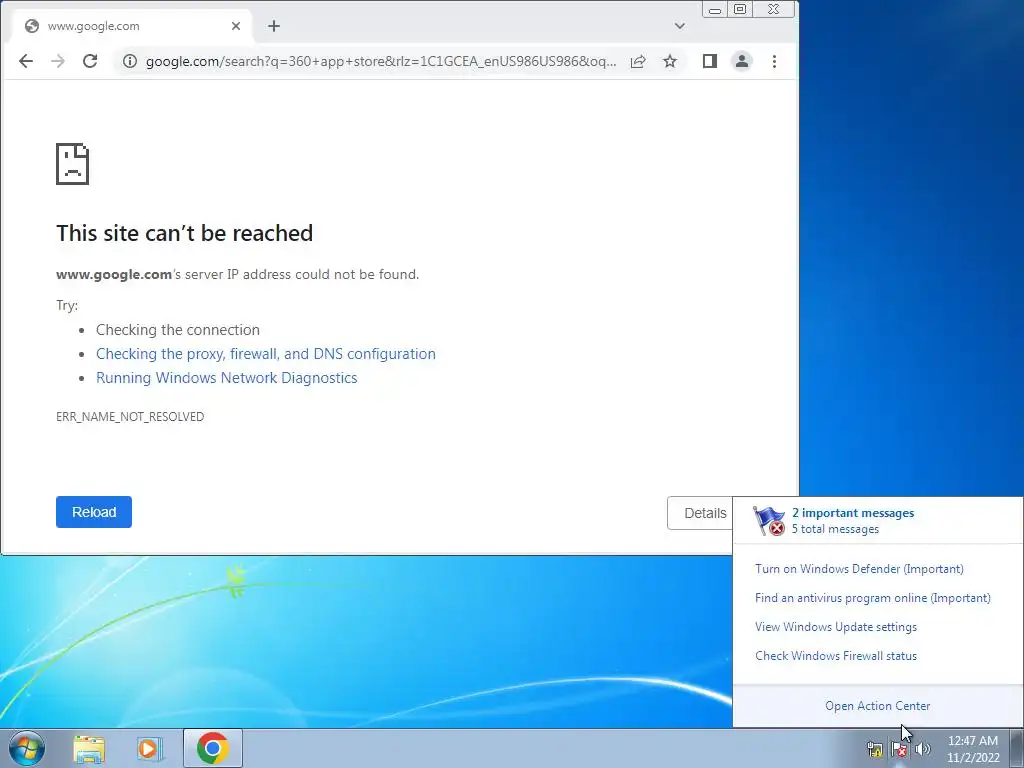The height and width of the screenshot is (768, 1024).
Task: Click the 2 important messages header
Action: pyautogui.click(x=853, y=513)
